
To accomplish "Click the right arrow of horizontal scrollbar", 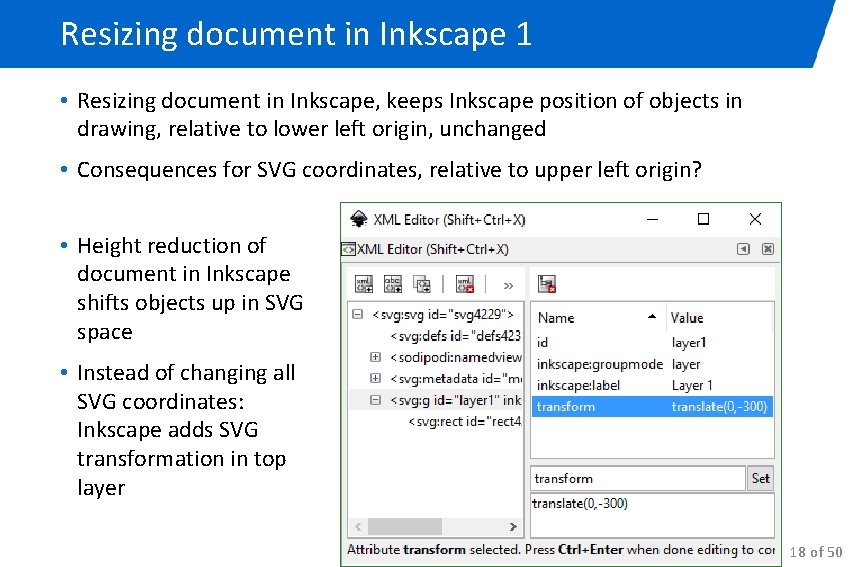I will coord(513,526).
